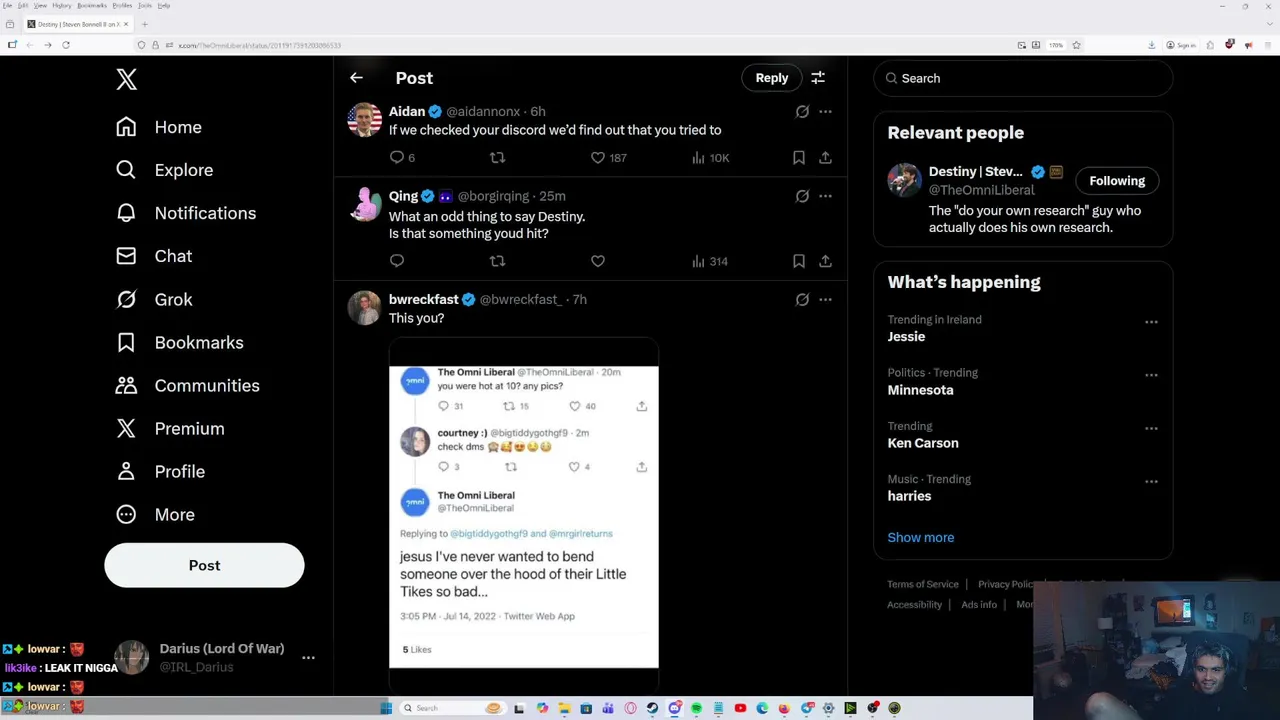Bookmark Aidan's reply
The height and width of the screenshot is (720, 1280).
click(x=798, y=157)
